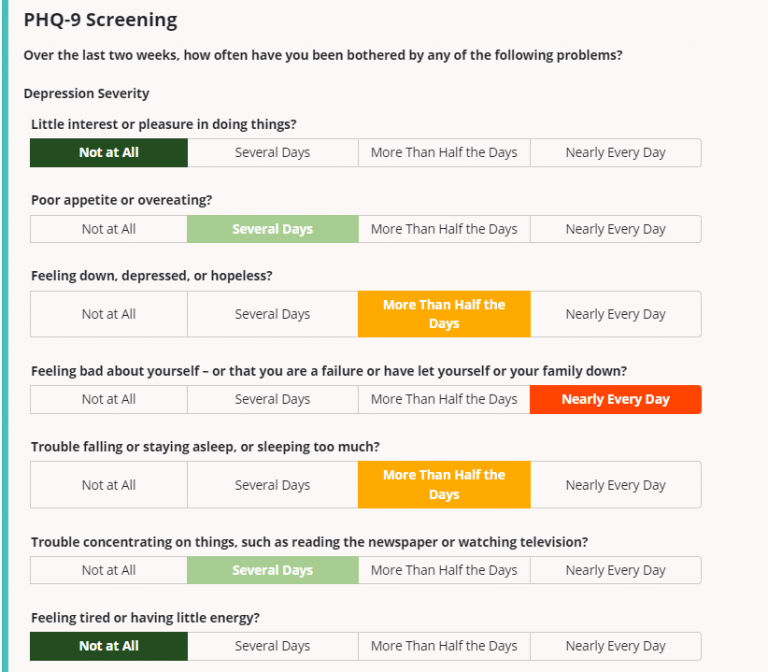This screenshot has width=768, height=672.
Task: Pick 'More Than Half the Days' for feeling tired
Action: (x=444, y=646)
